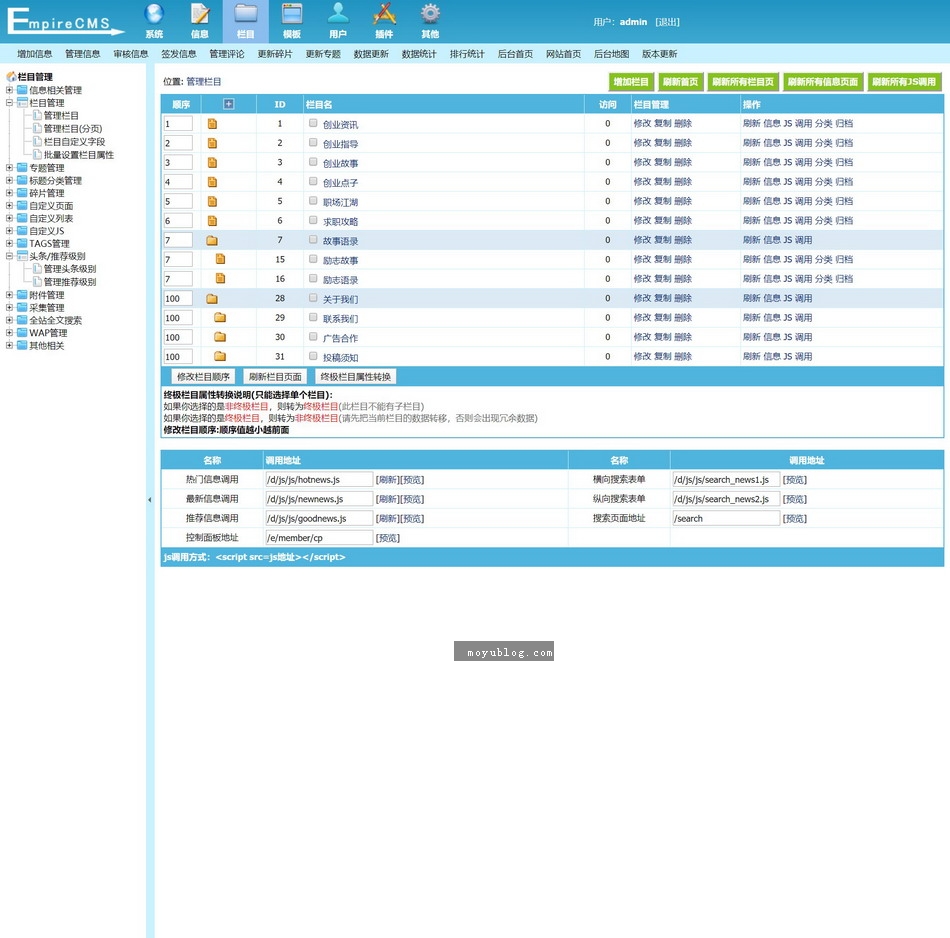Expand the 标题分类管理 tree node
Image resolution: width=950 pixels, height=938 pixels.
[x=9, y=180]
